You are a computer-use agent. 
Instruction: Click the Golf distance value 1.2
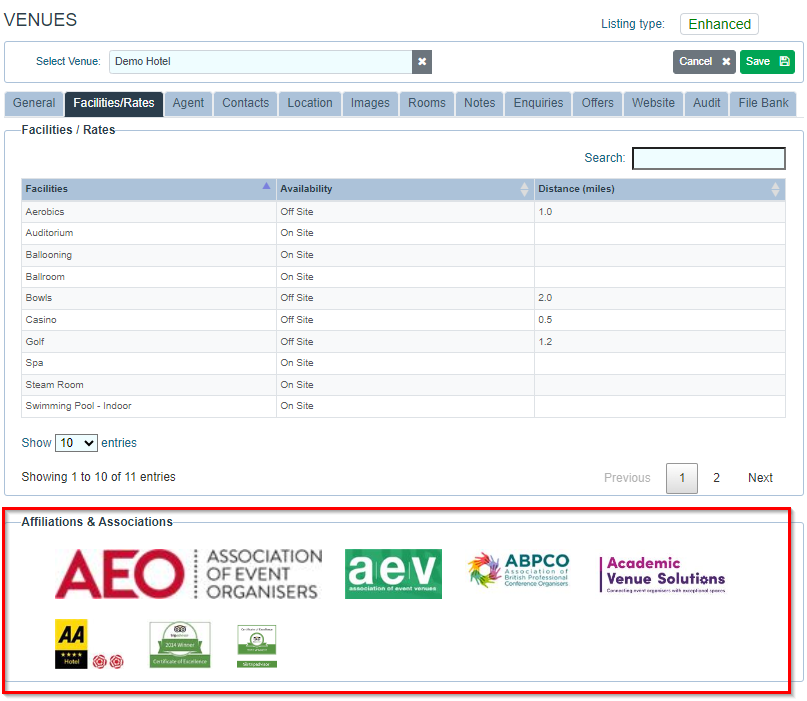(545, 342)
